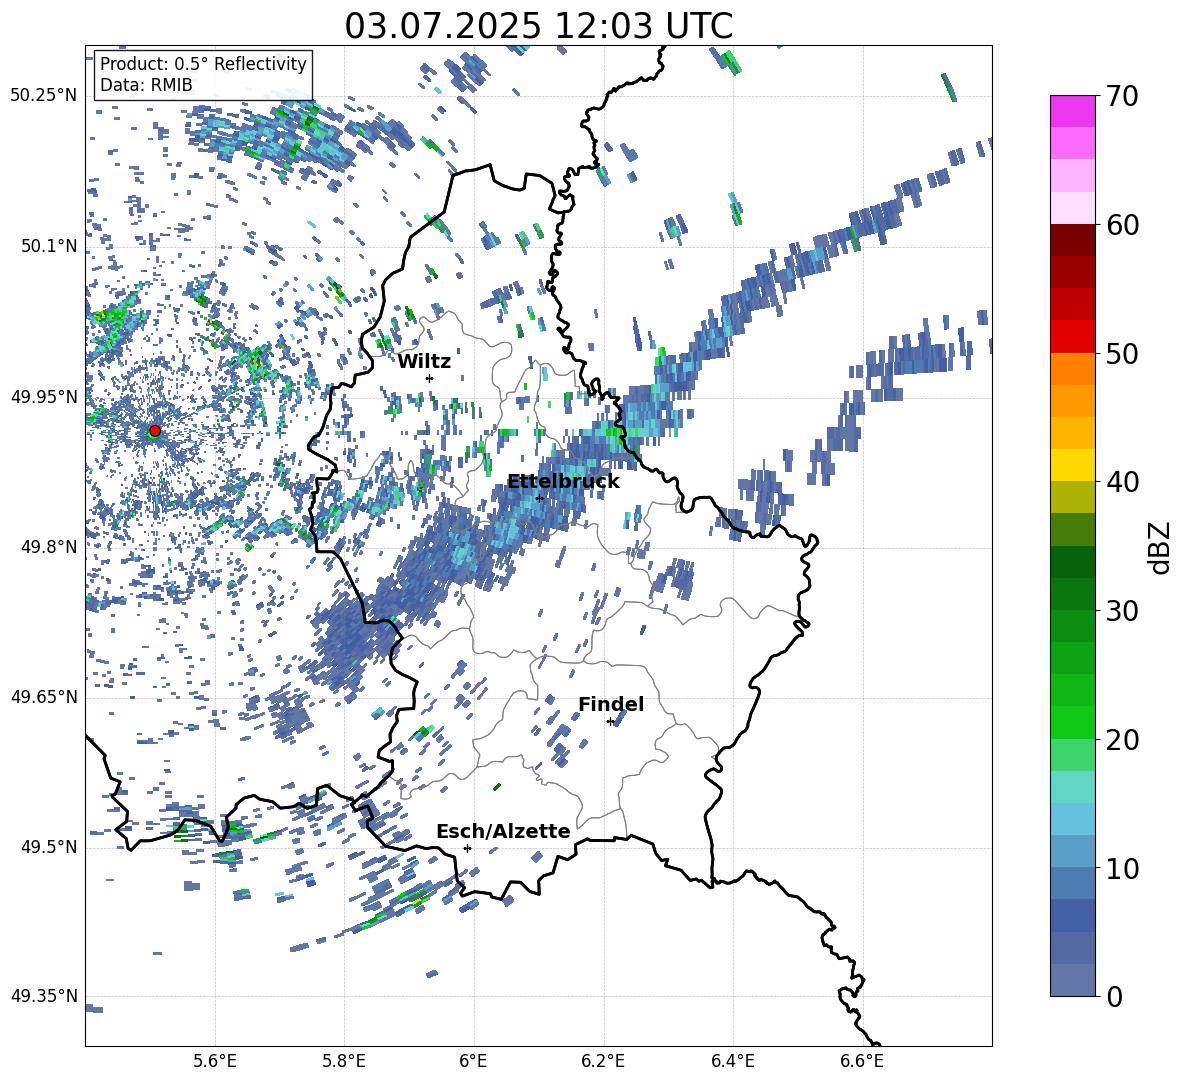Click the 40 tick on colorbar
This screenshot has height=1081, width=1184.
pos(1122,482)
